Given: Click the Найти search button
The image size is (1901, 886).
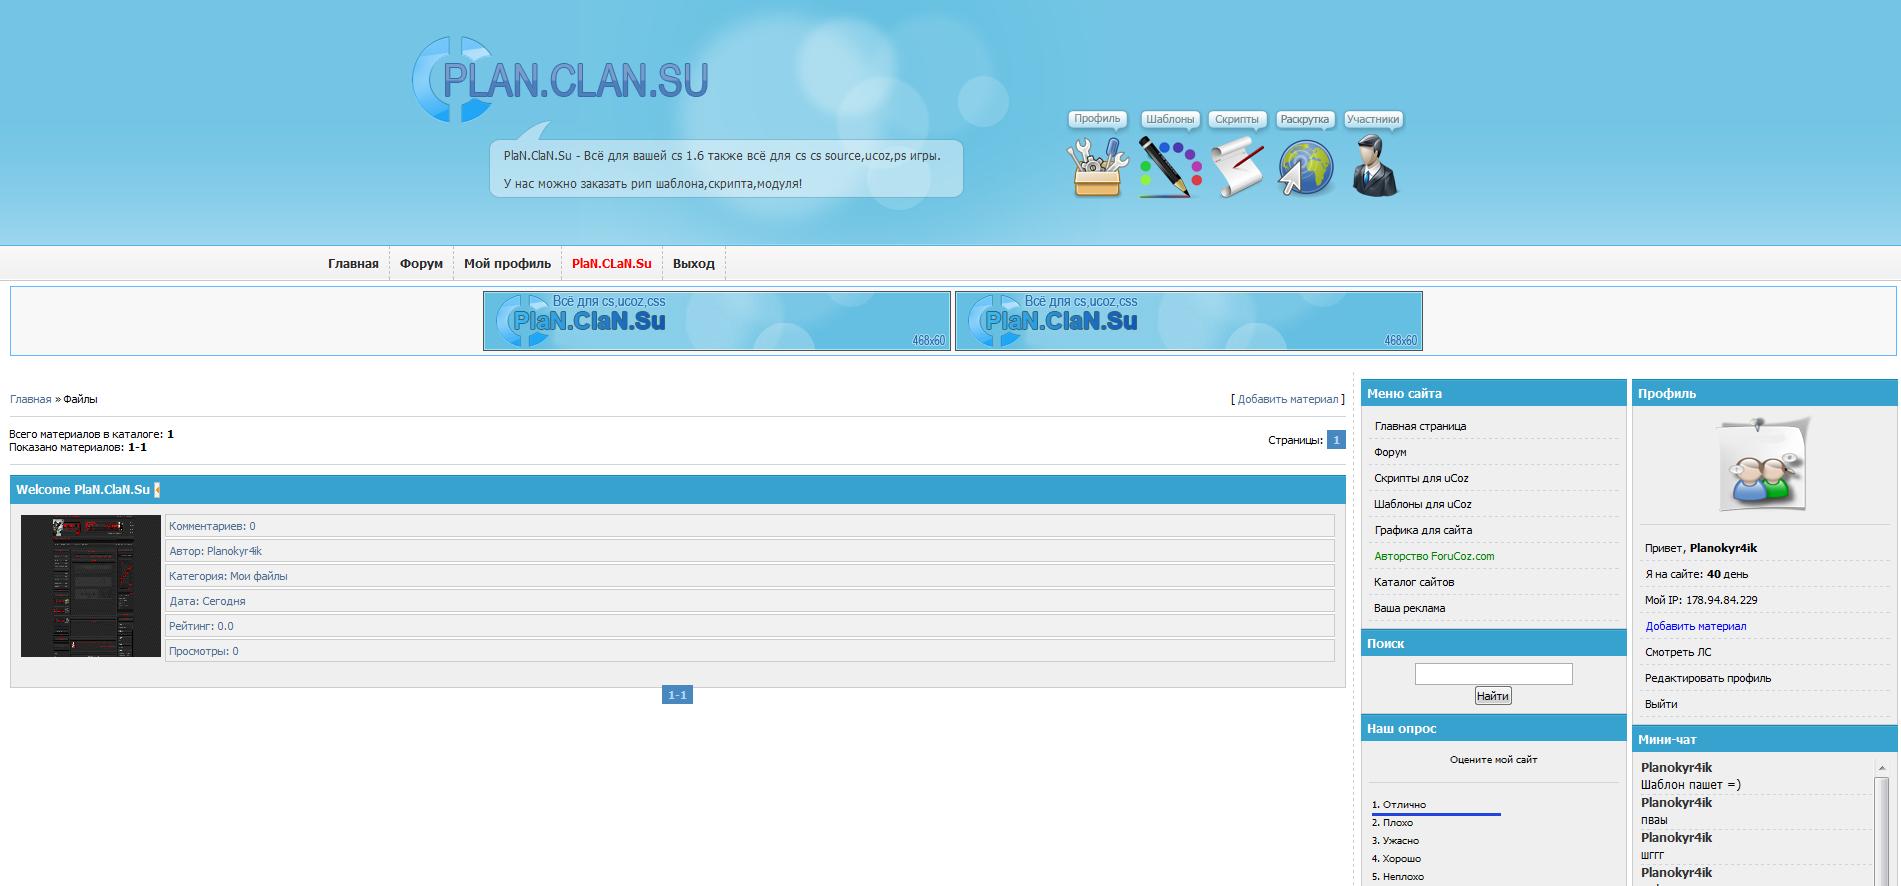Looking at the screenshot, I should click(1493, 696).
